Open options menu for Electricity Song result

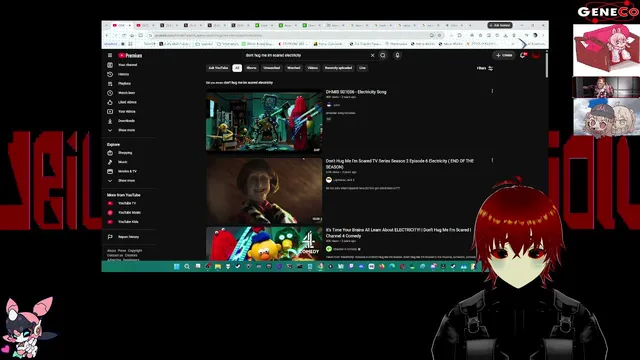pos(492,91)
